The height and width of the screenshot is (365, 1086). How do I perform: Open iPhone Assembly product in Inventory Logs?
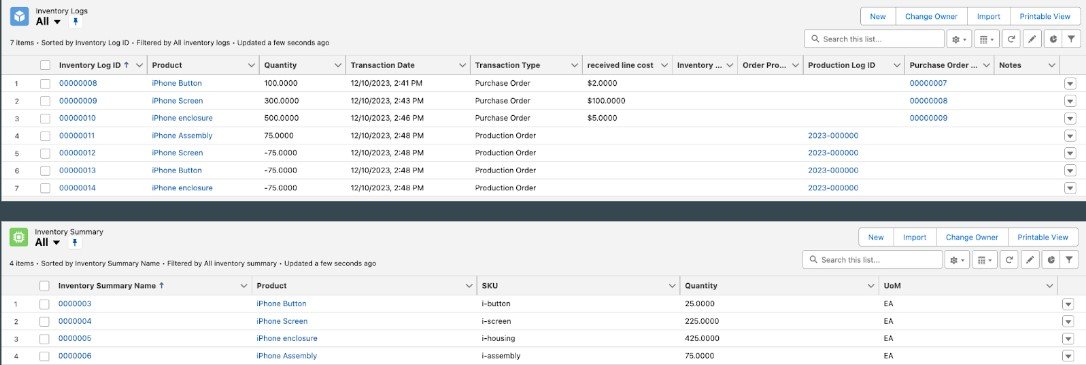(181, 136)
